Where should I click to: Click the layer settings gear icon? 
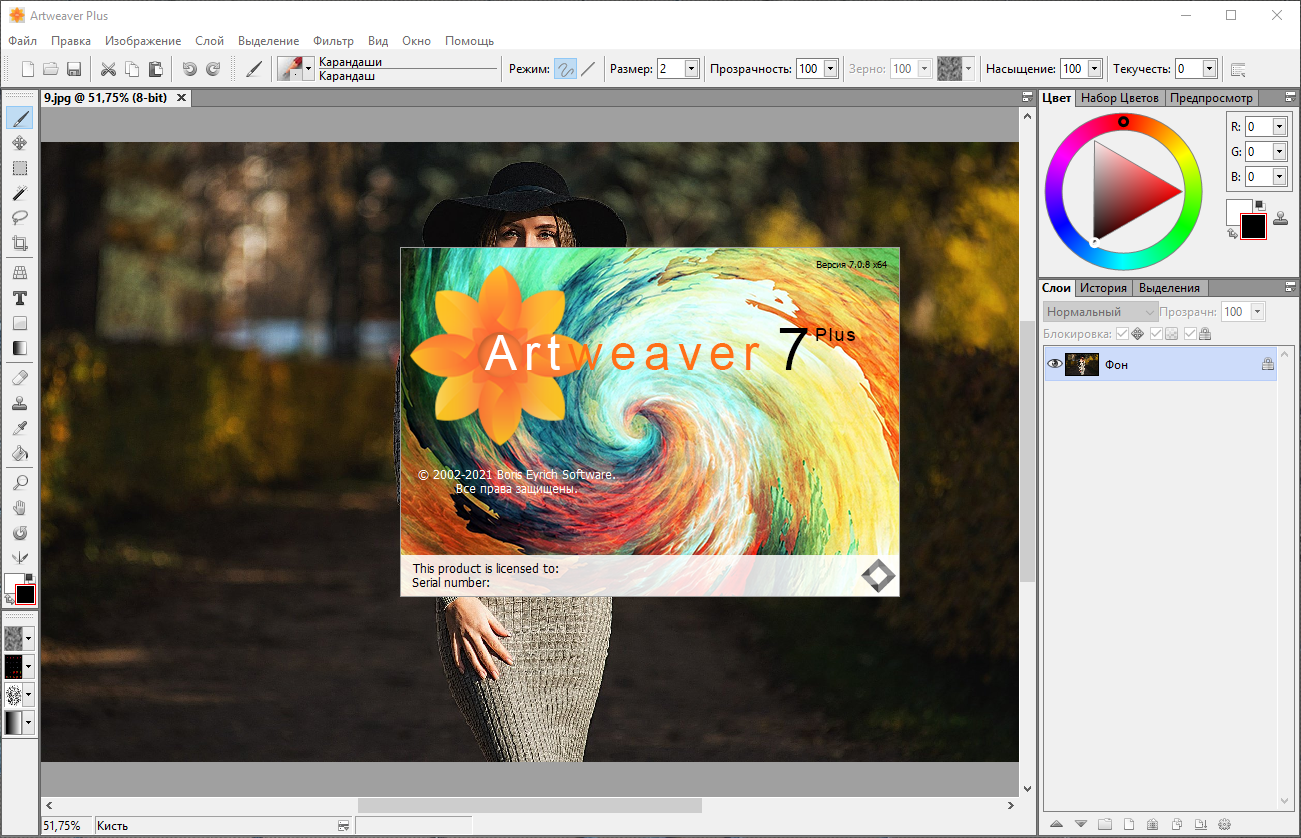(1224, 824)
